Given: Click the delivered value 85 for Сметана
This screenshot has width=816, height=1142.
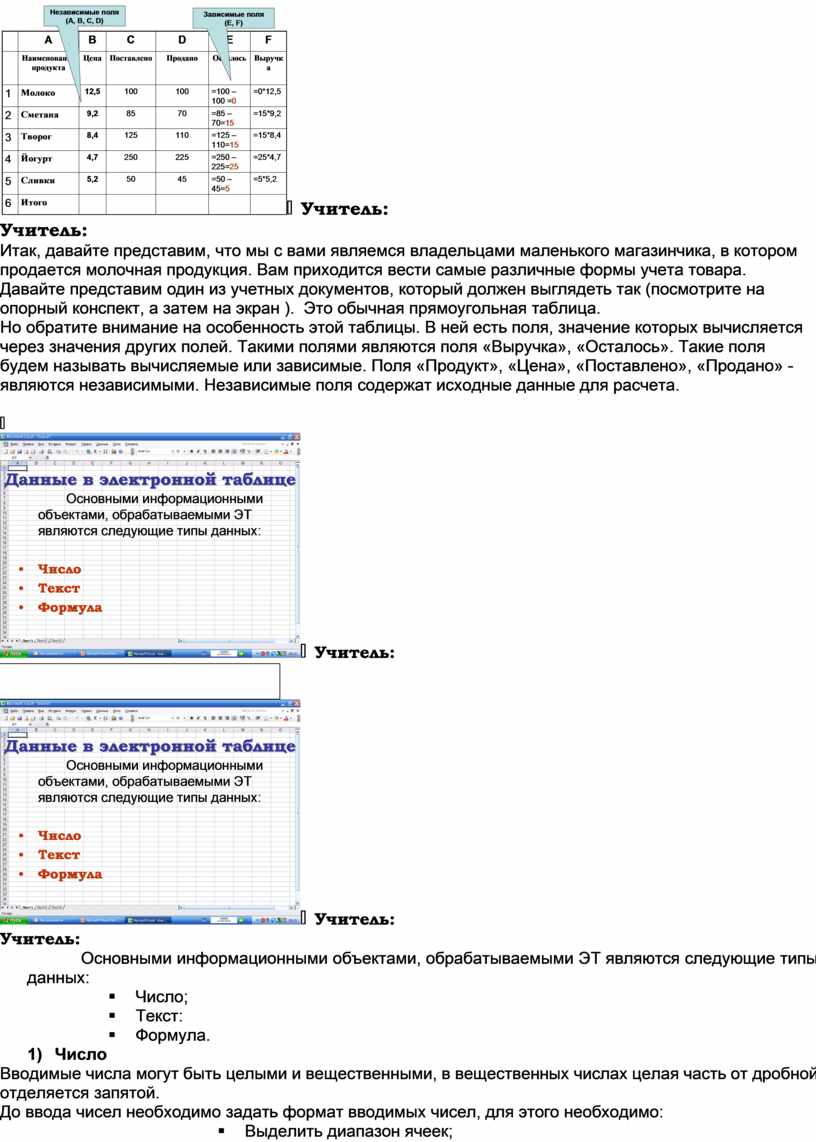Looking at the screenshot, I should 130,118.
